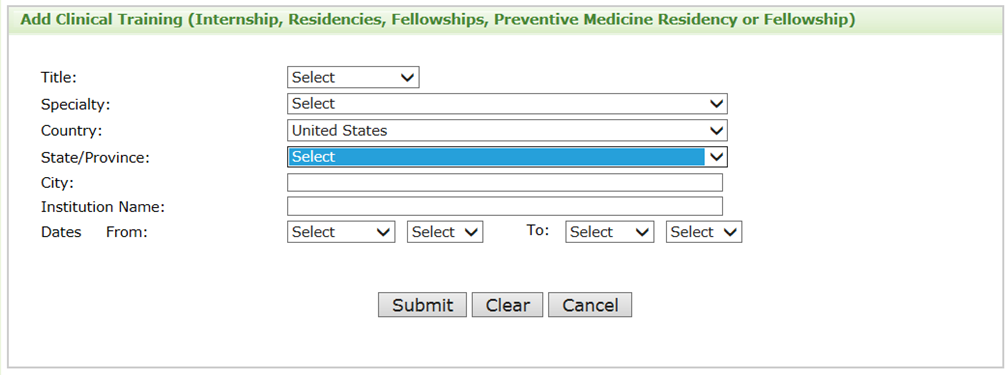Open the first To date dropdown
Screen dimensions: 1008x375
tap(609, 232)
